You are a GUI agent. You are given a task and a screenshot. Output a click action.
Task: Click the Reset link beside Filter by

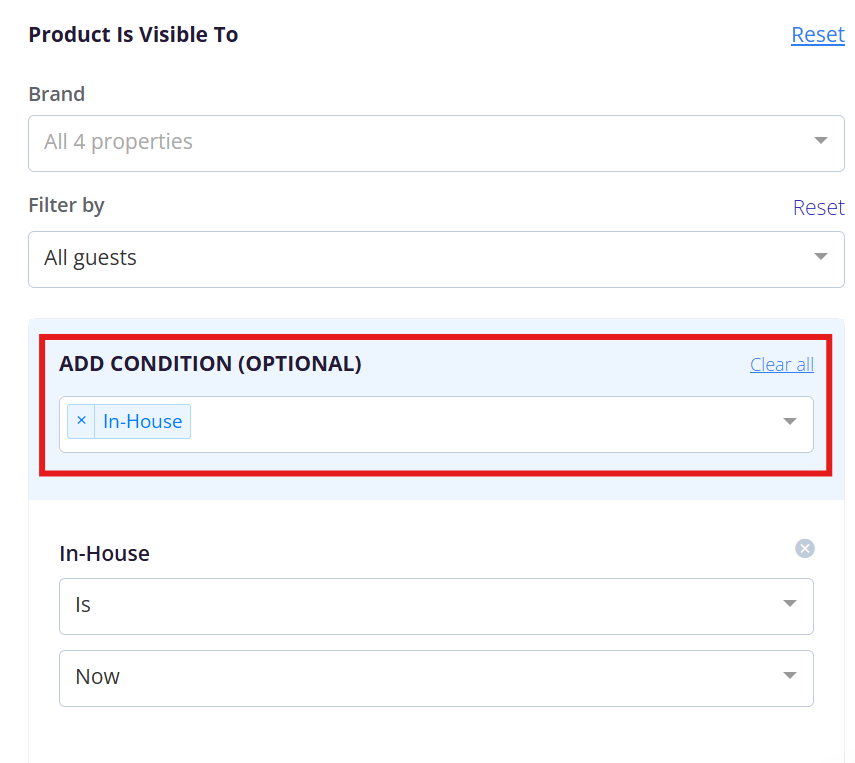pyautogui.click(x=818, y=208)
